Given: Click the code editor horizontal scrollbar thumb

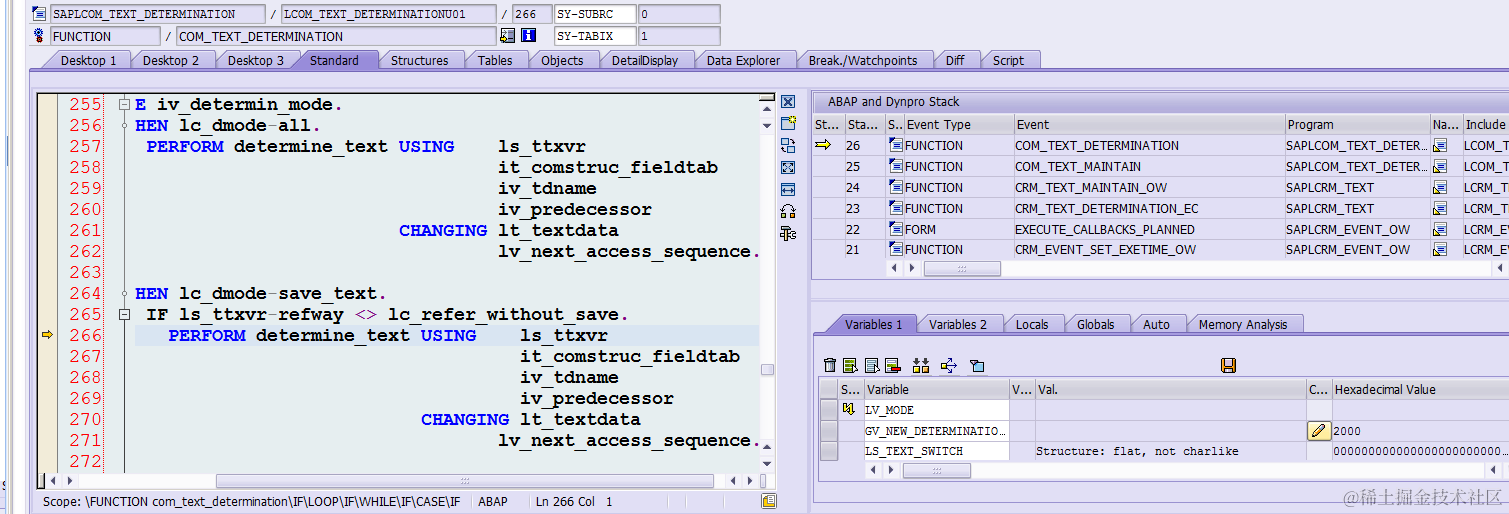Looking at the screenshot, I should pyautogui.click(x=464, y=481).
